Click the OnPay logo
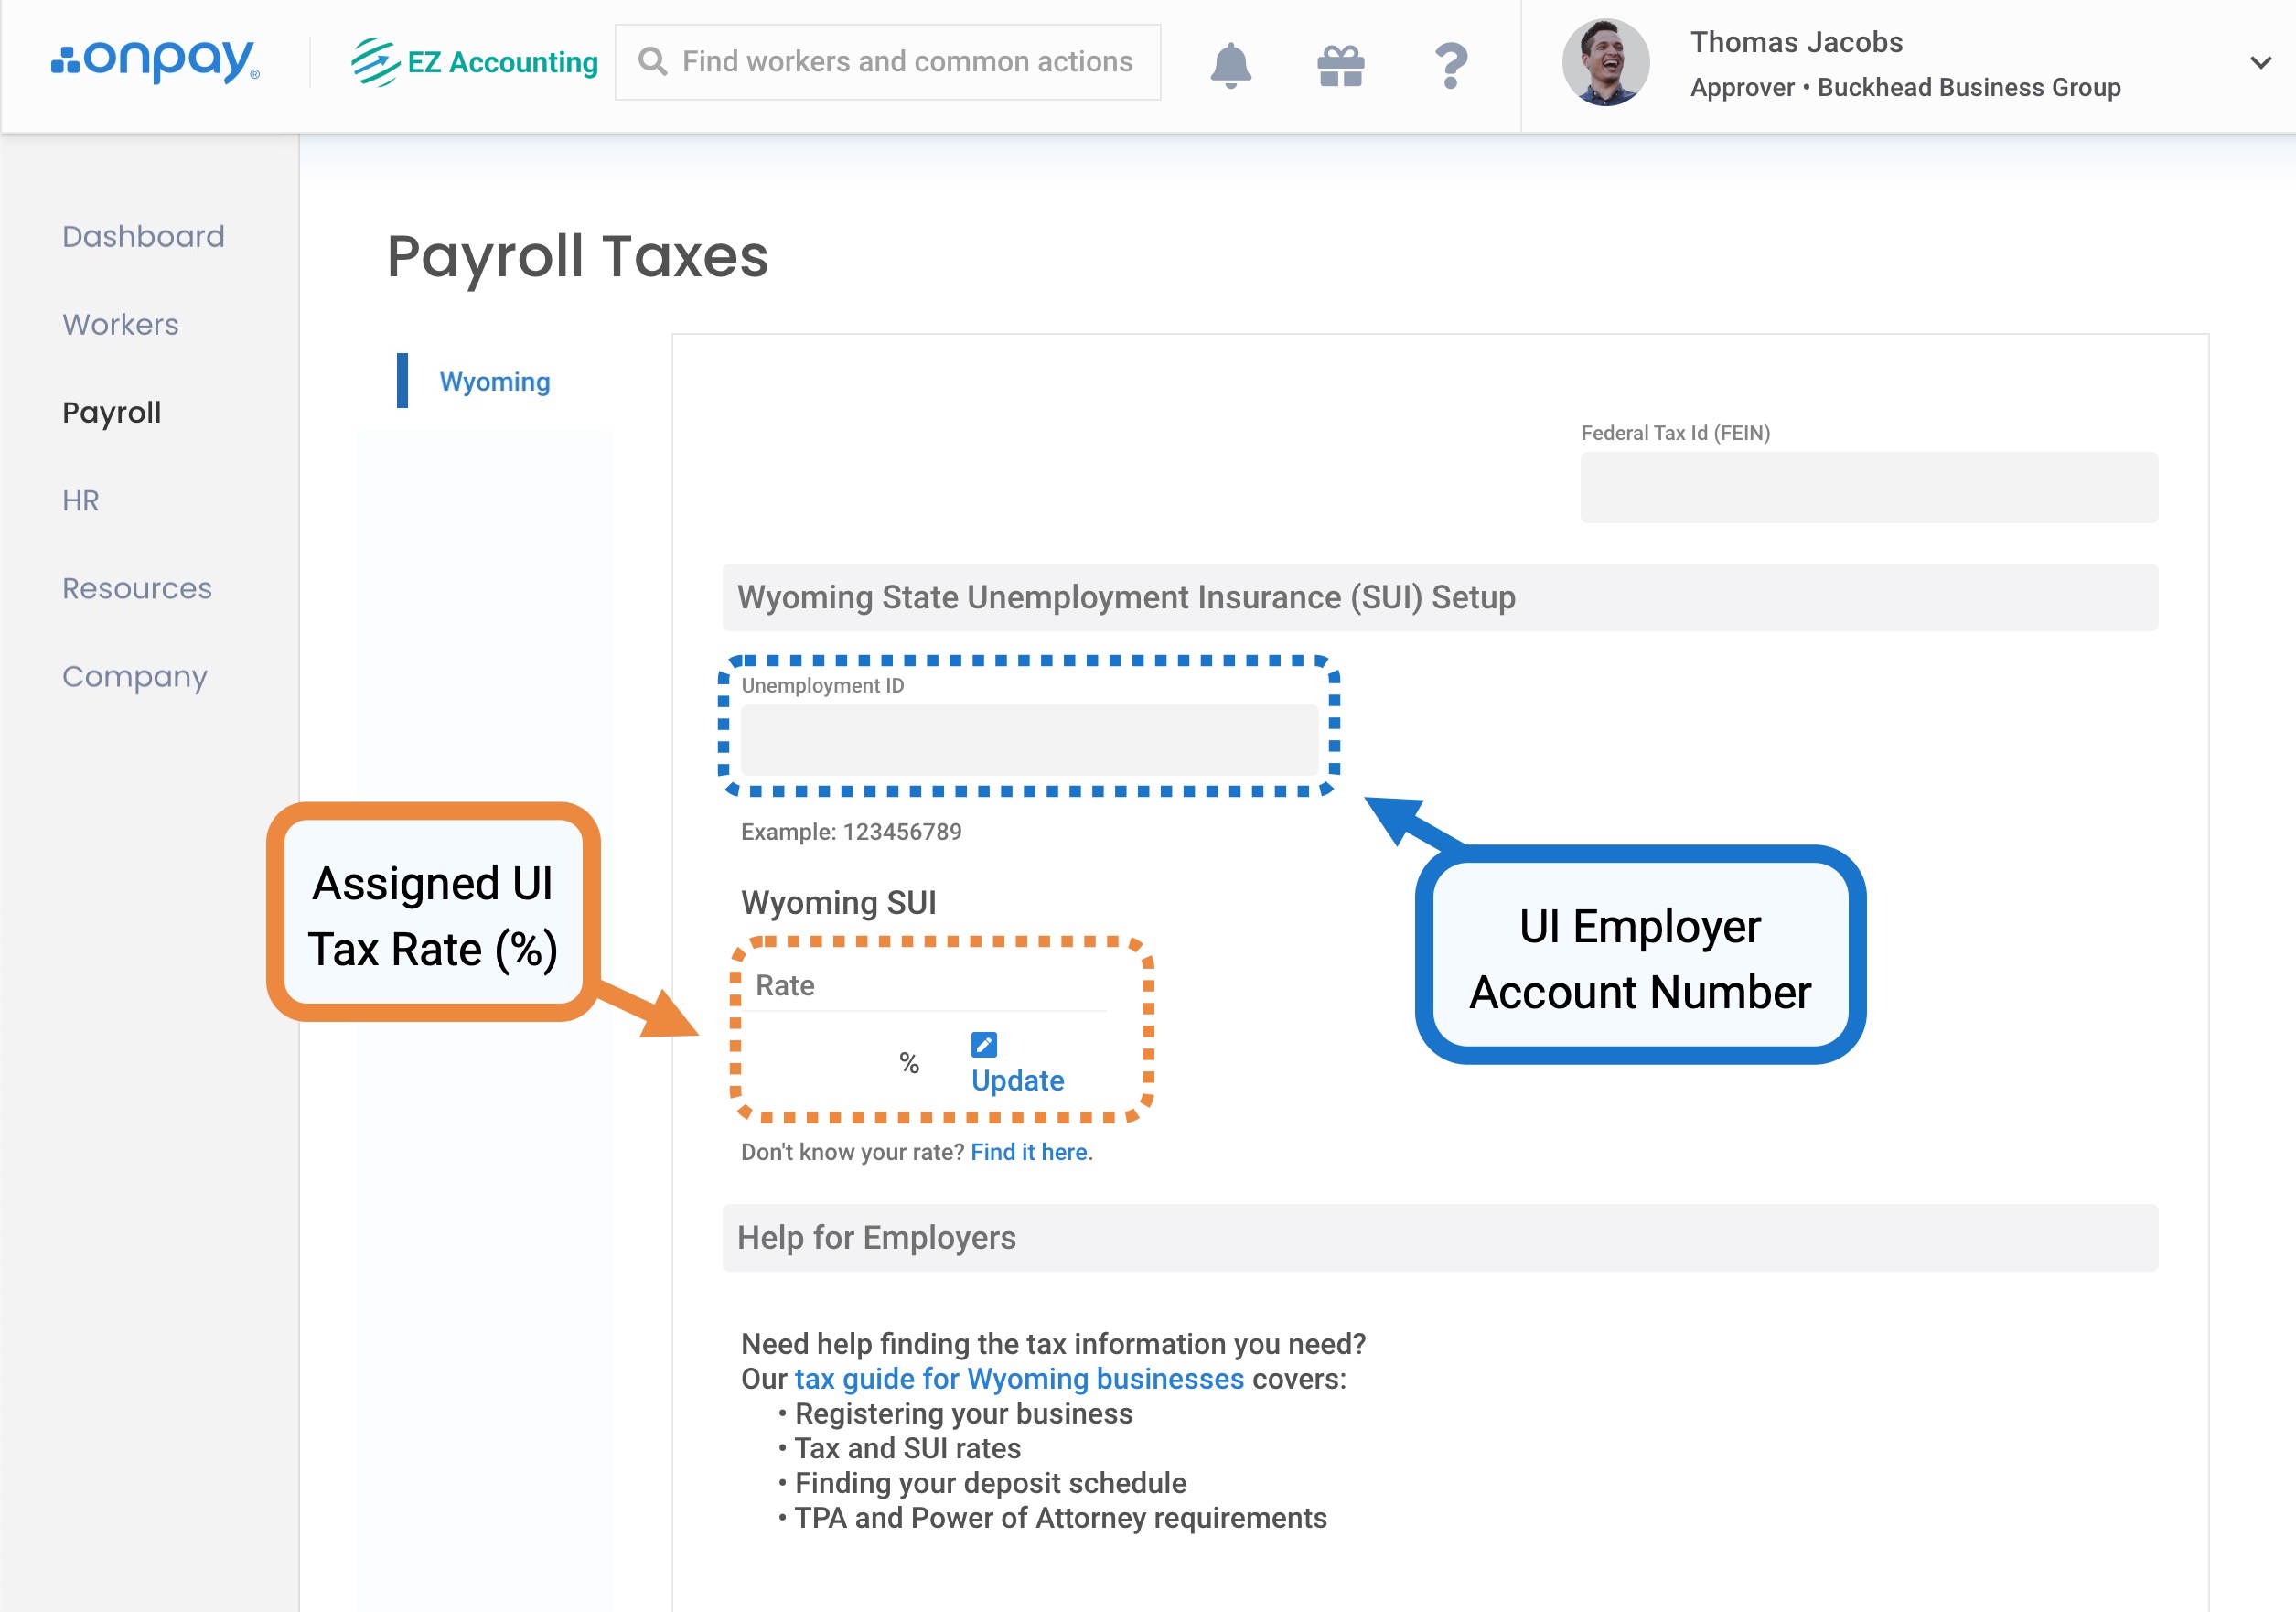Image resolution: width=2296 pixels, height=1612 pixels. point(156,61)
